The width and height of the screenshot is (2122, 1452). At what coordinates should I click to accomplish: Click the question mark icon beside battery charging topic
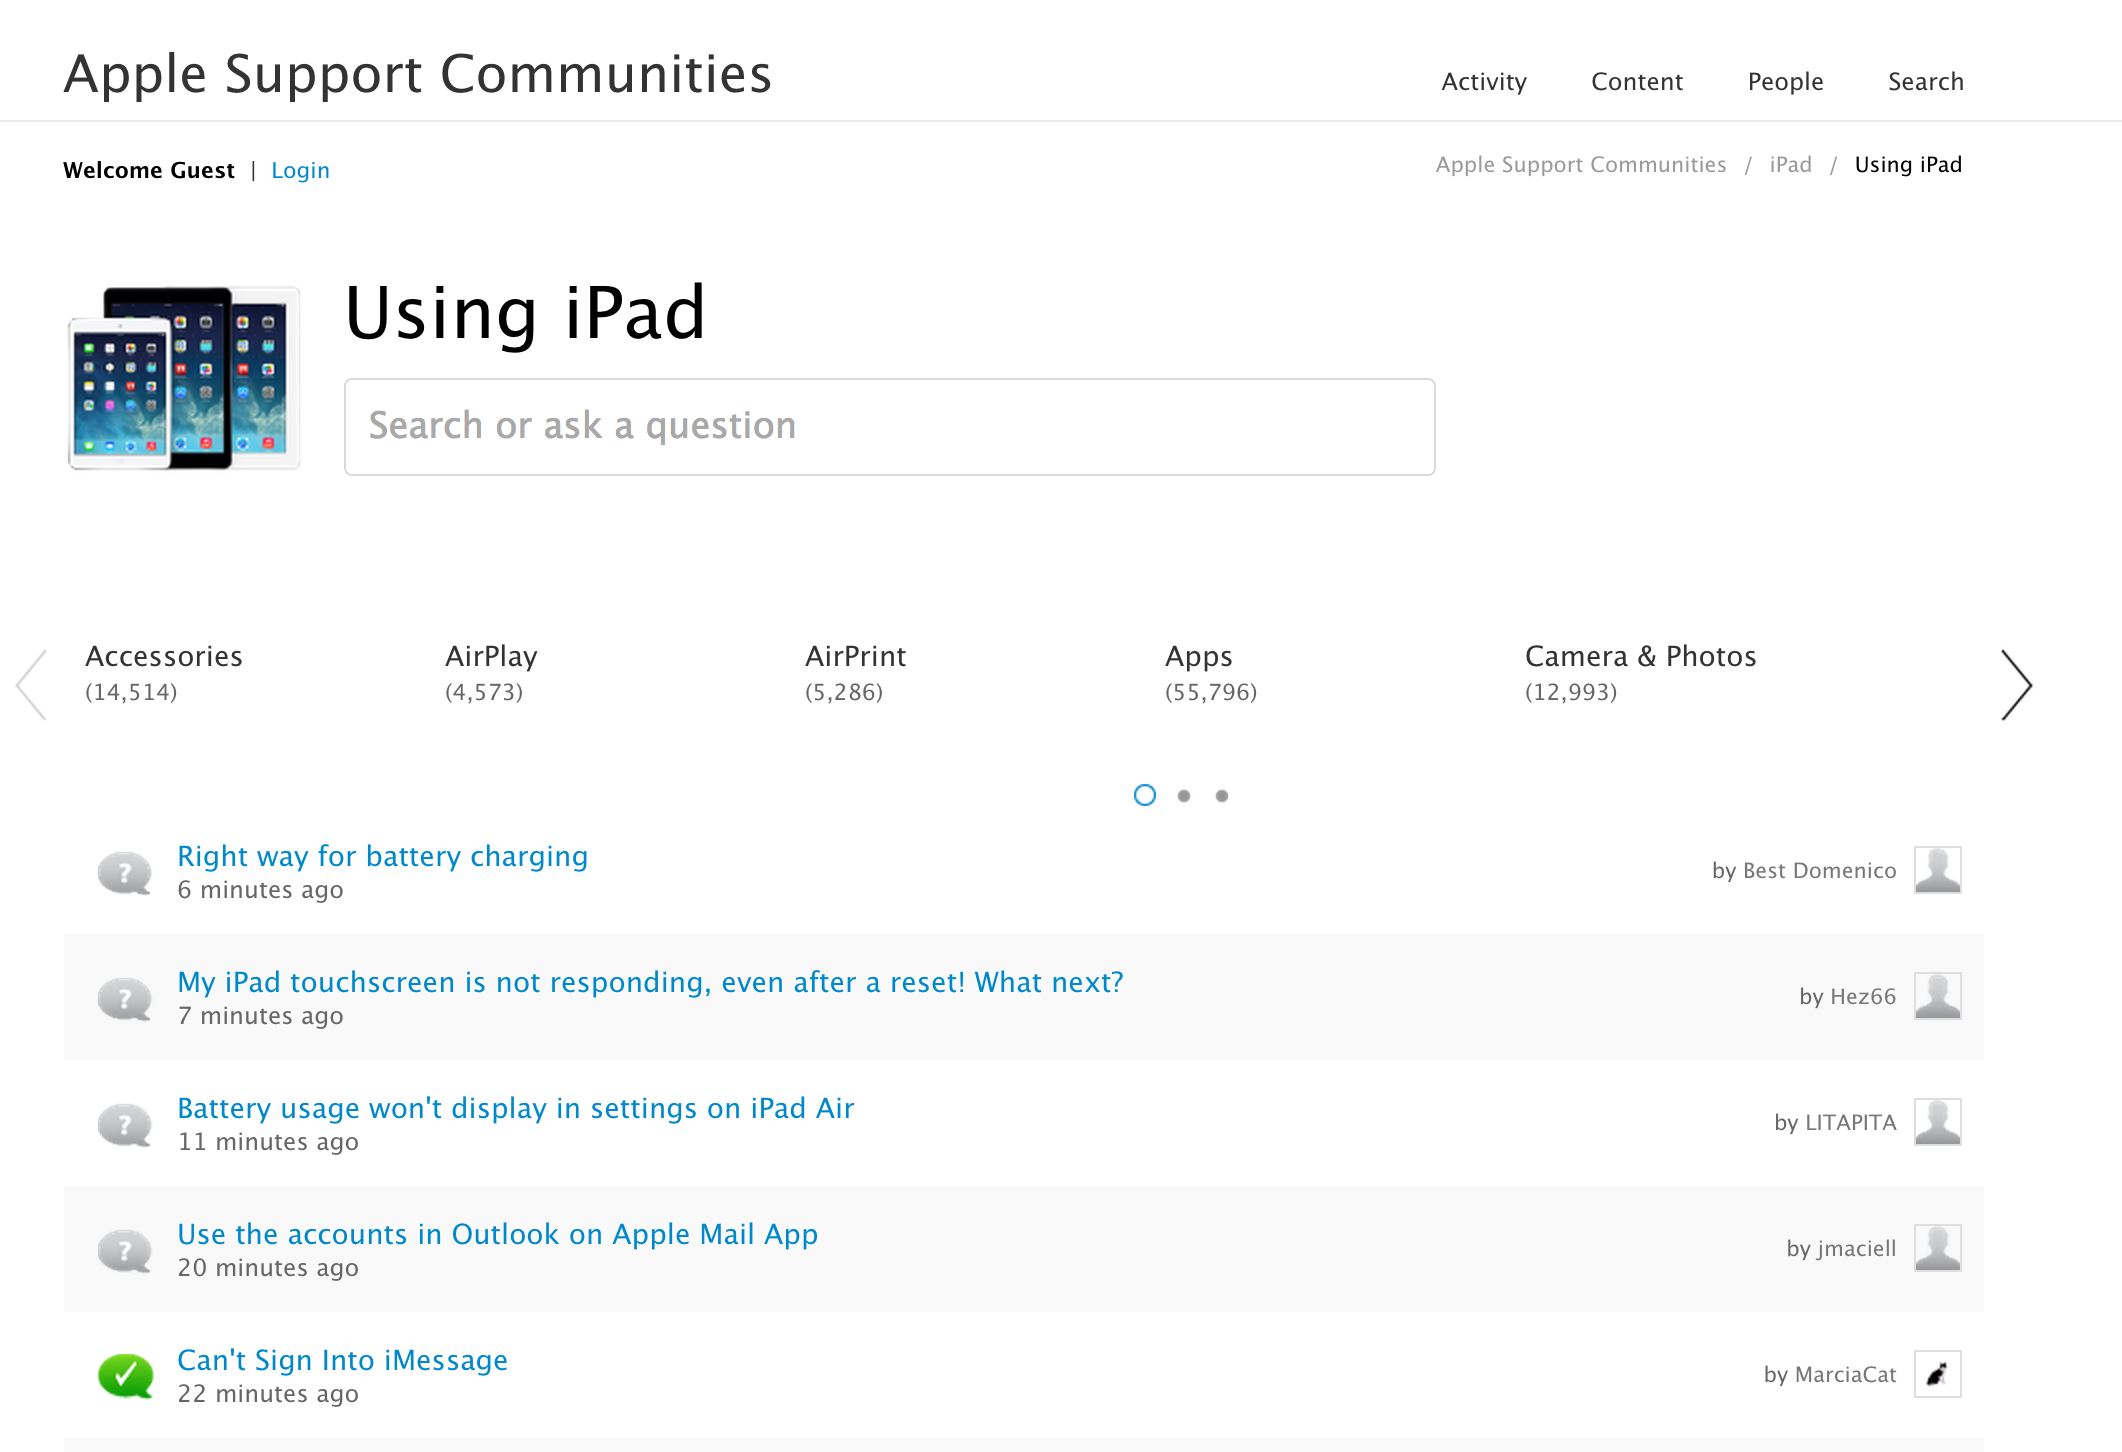pyautogui.click(x=124, y=872)
